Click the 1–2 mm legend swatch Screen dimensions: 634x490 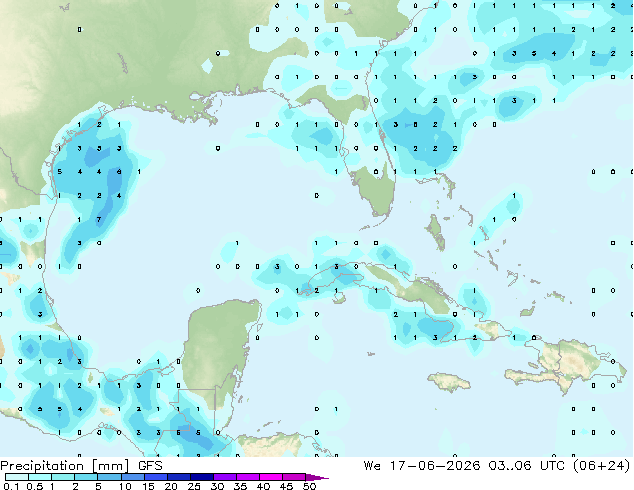[x=63, y=477]
